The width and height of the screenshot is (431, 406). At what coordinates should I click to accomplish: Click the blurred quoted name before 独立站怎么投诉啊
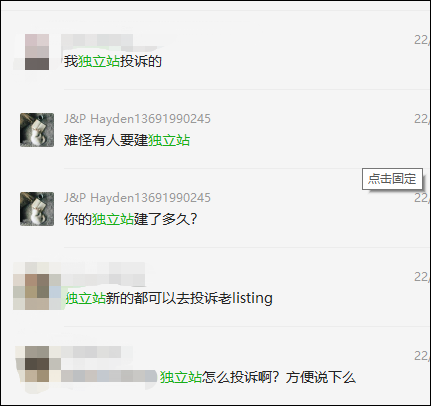pyautogui.click(x=109, y=377)
